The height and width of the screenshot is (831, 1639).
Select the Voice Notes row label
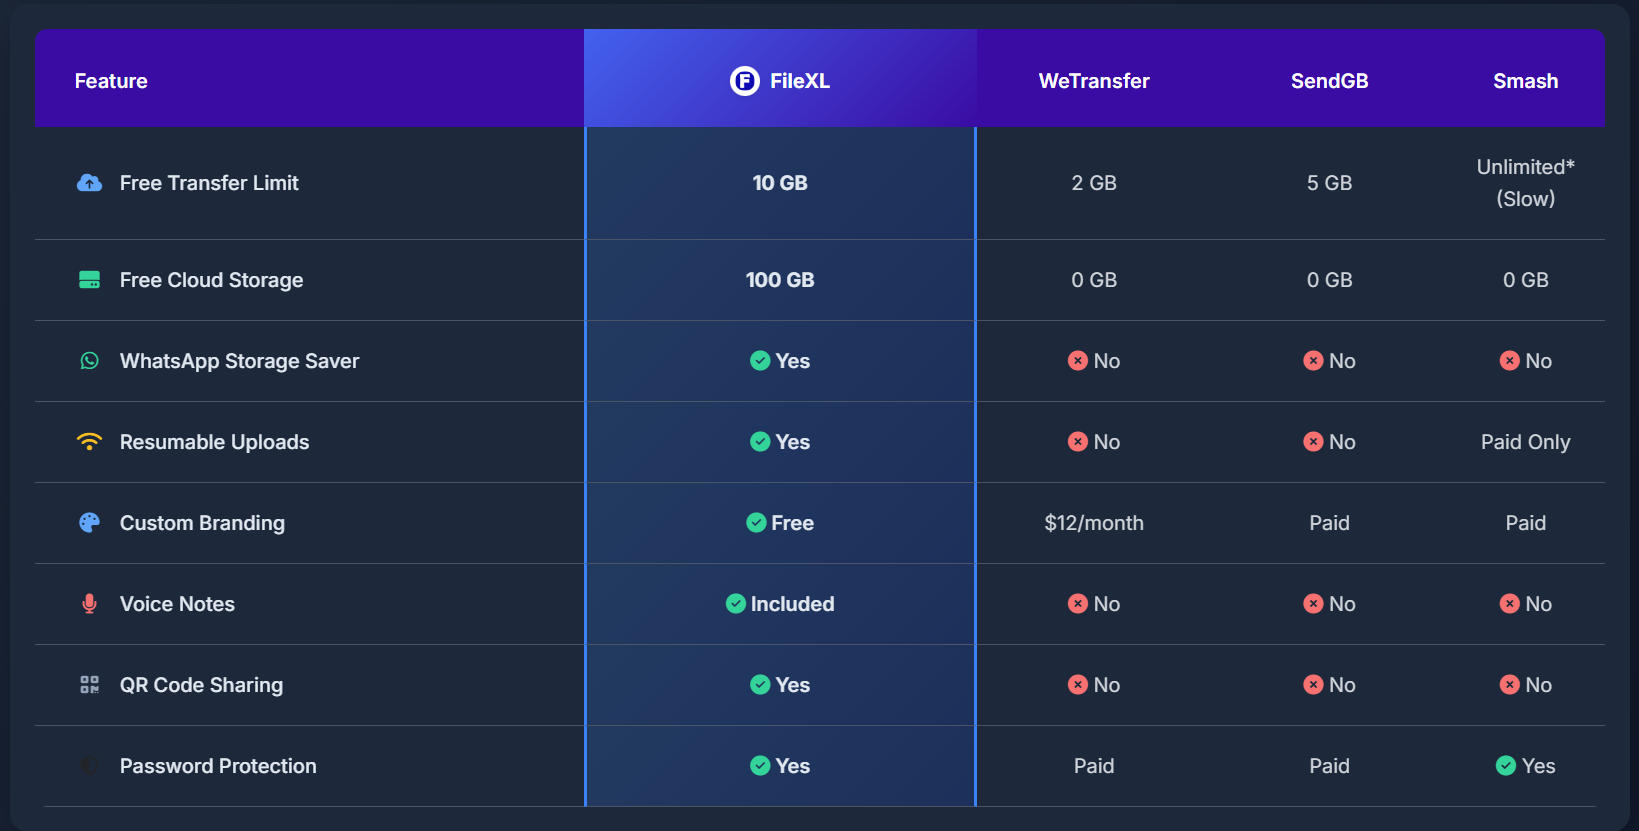[177, 604]
